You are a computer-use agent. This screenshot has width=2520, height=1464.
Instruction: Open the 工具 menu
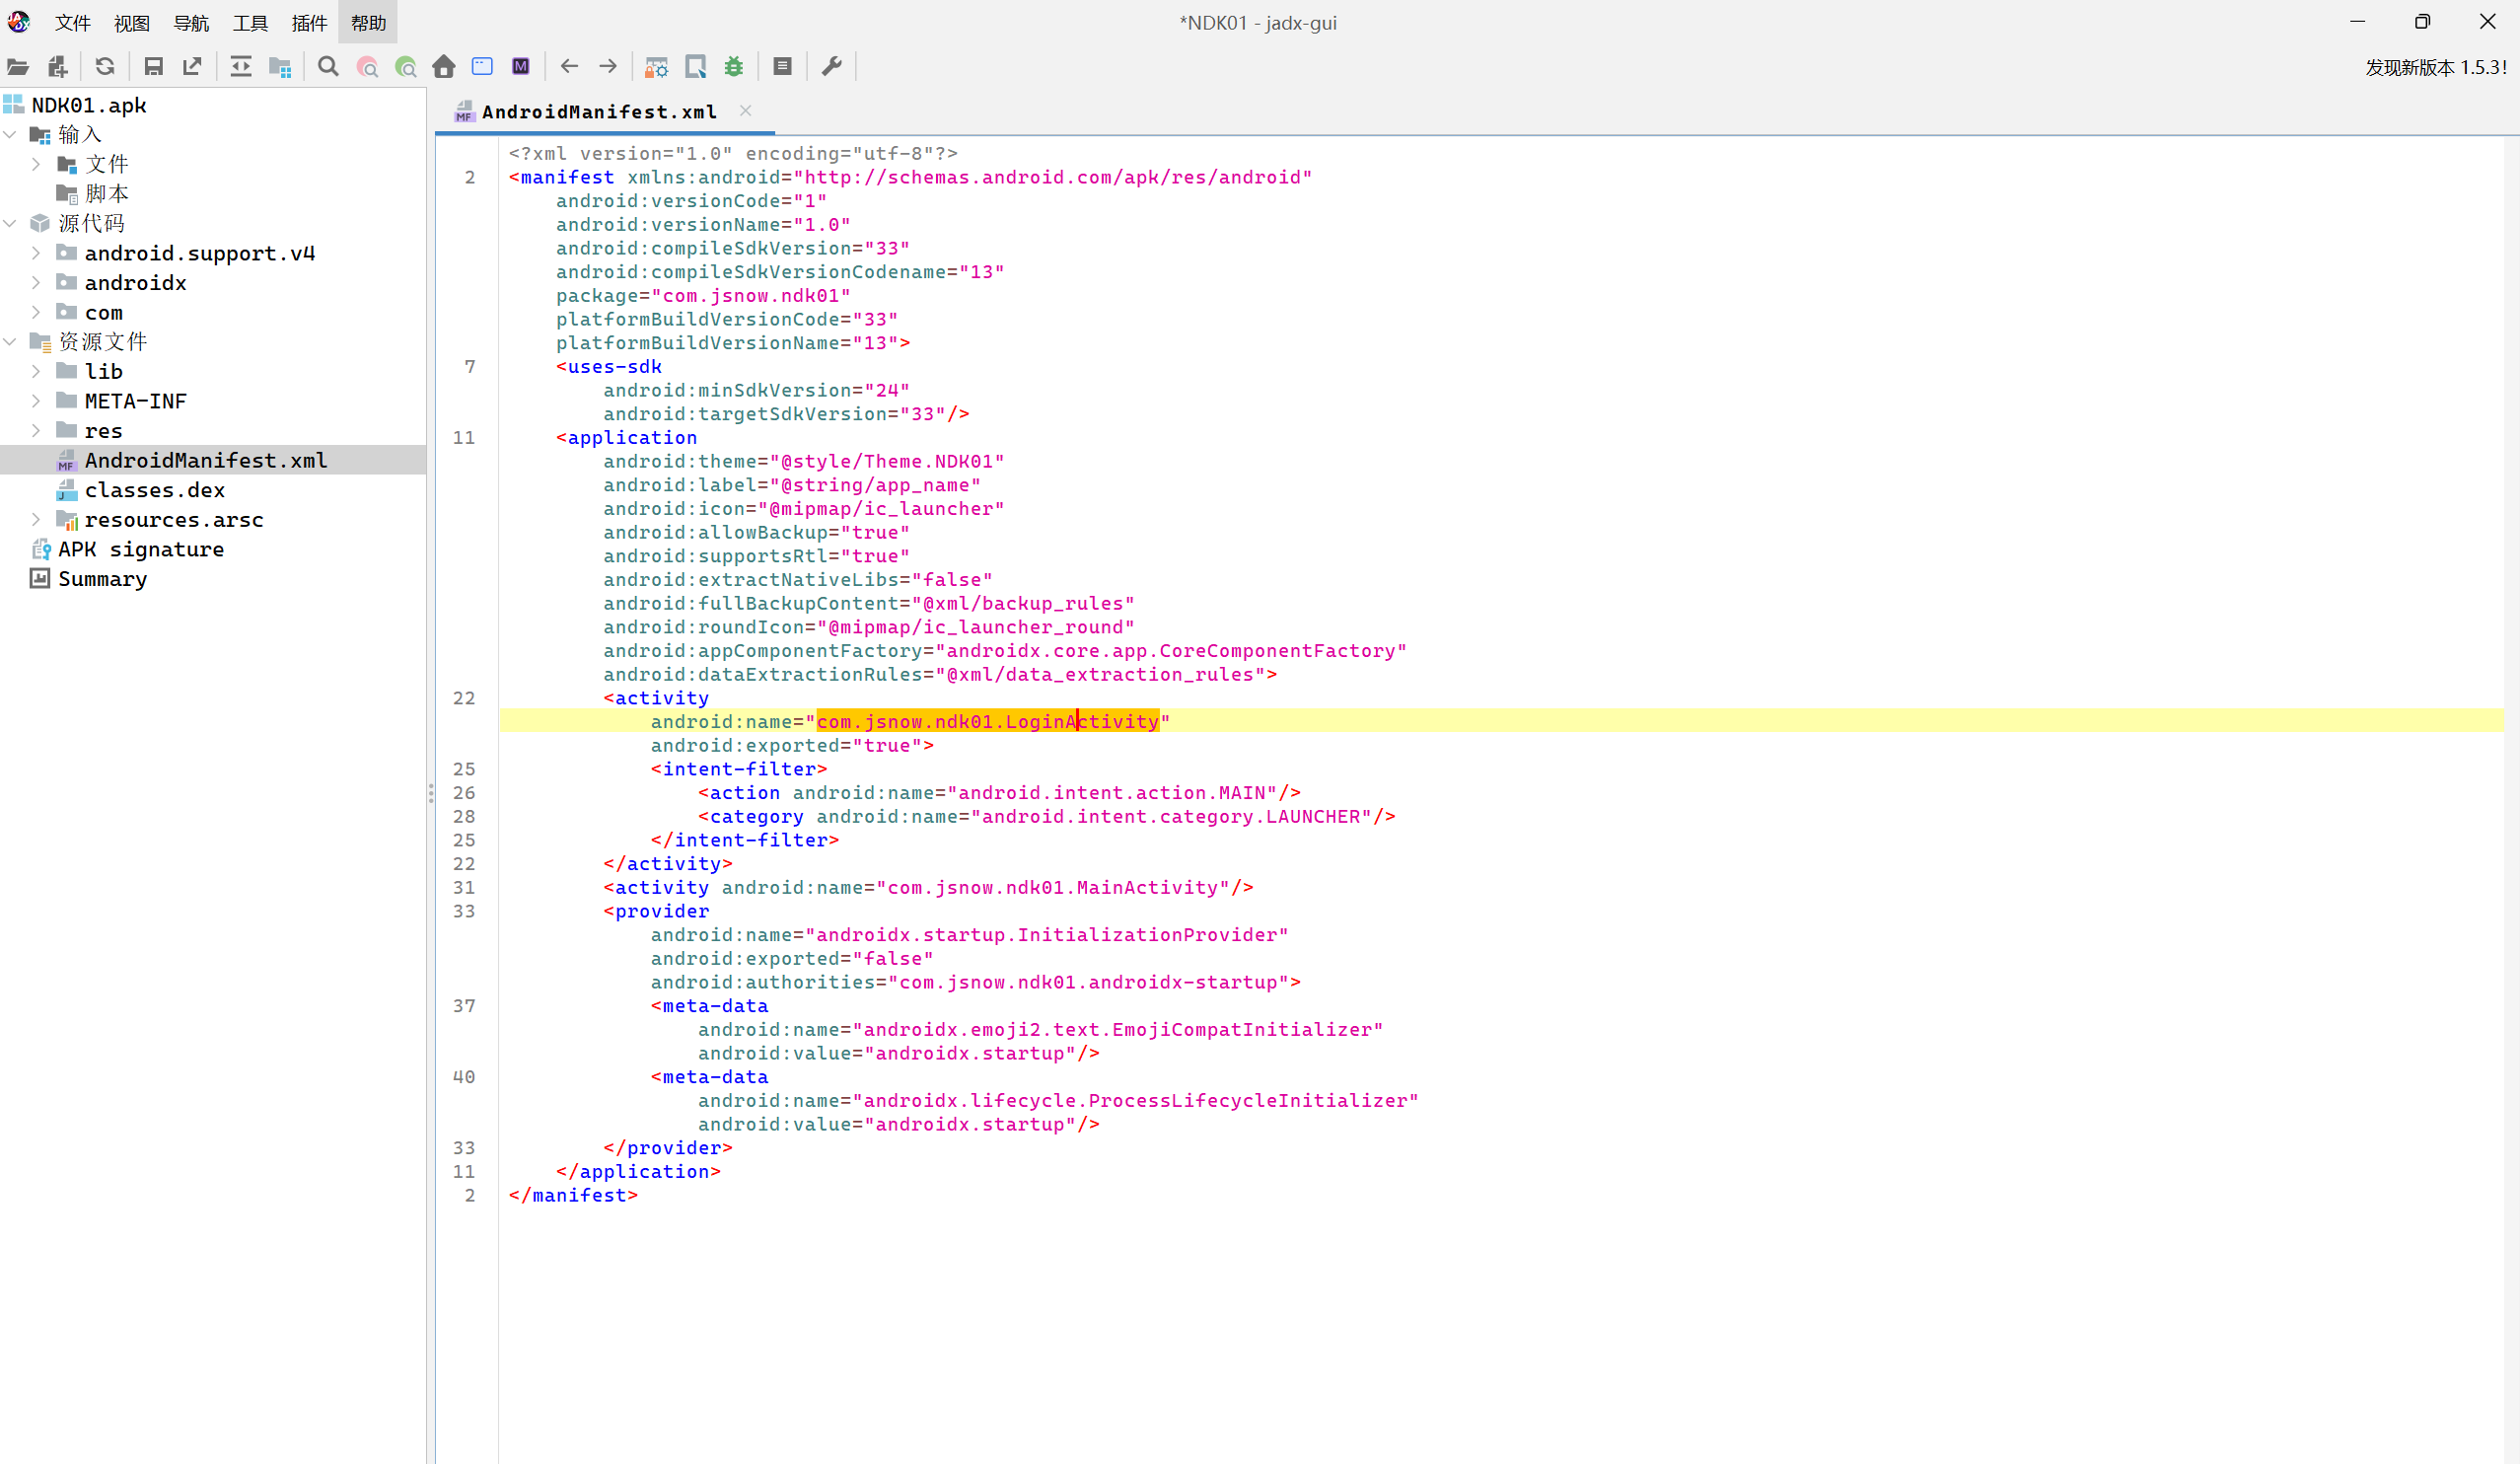click(x=250, y=23)
